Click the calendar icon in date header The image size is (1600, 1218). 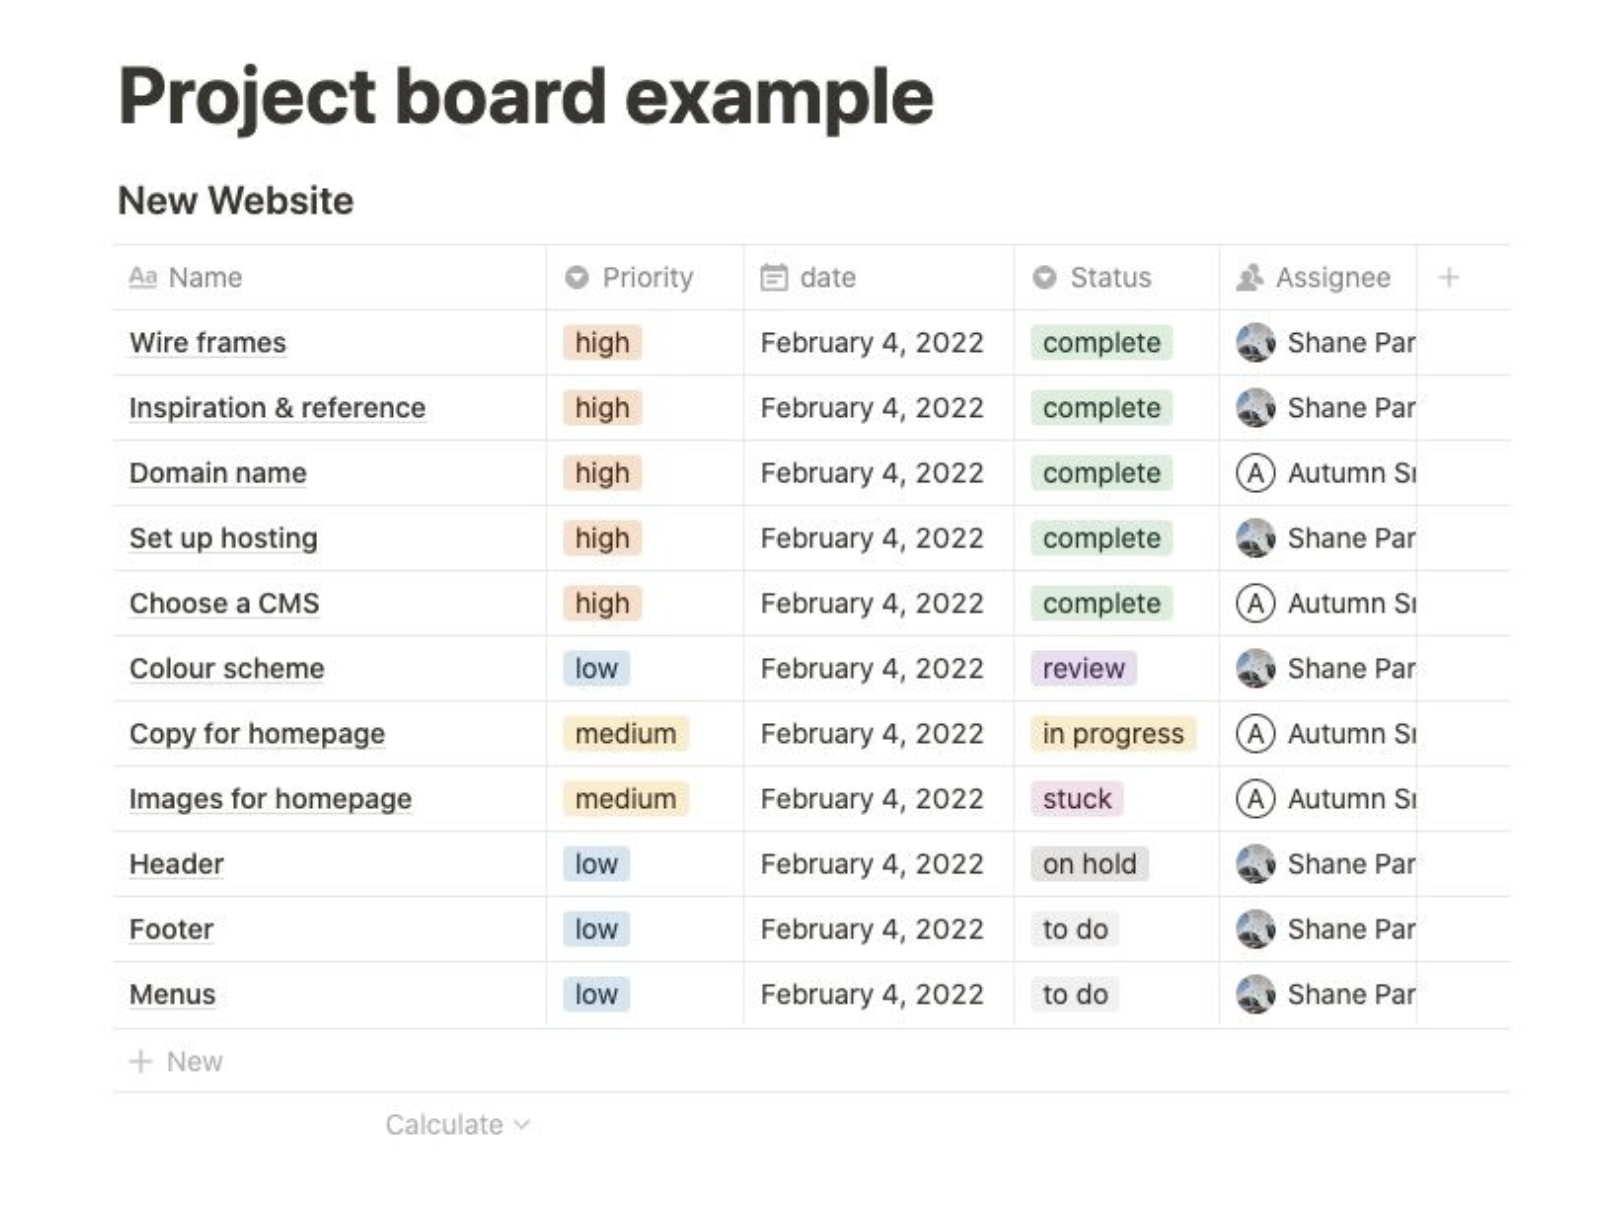tap(774, 277)
